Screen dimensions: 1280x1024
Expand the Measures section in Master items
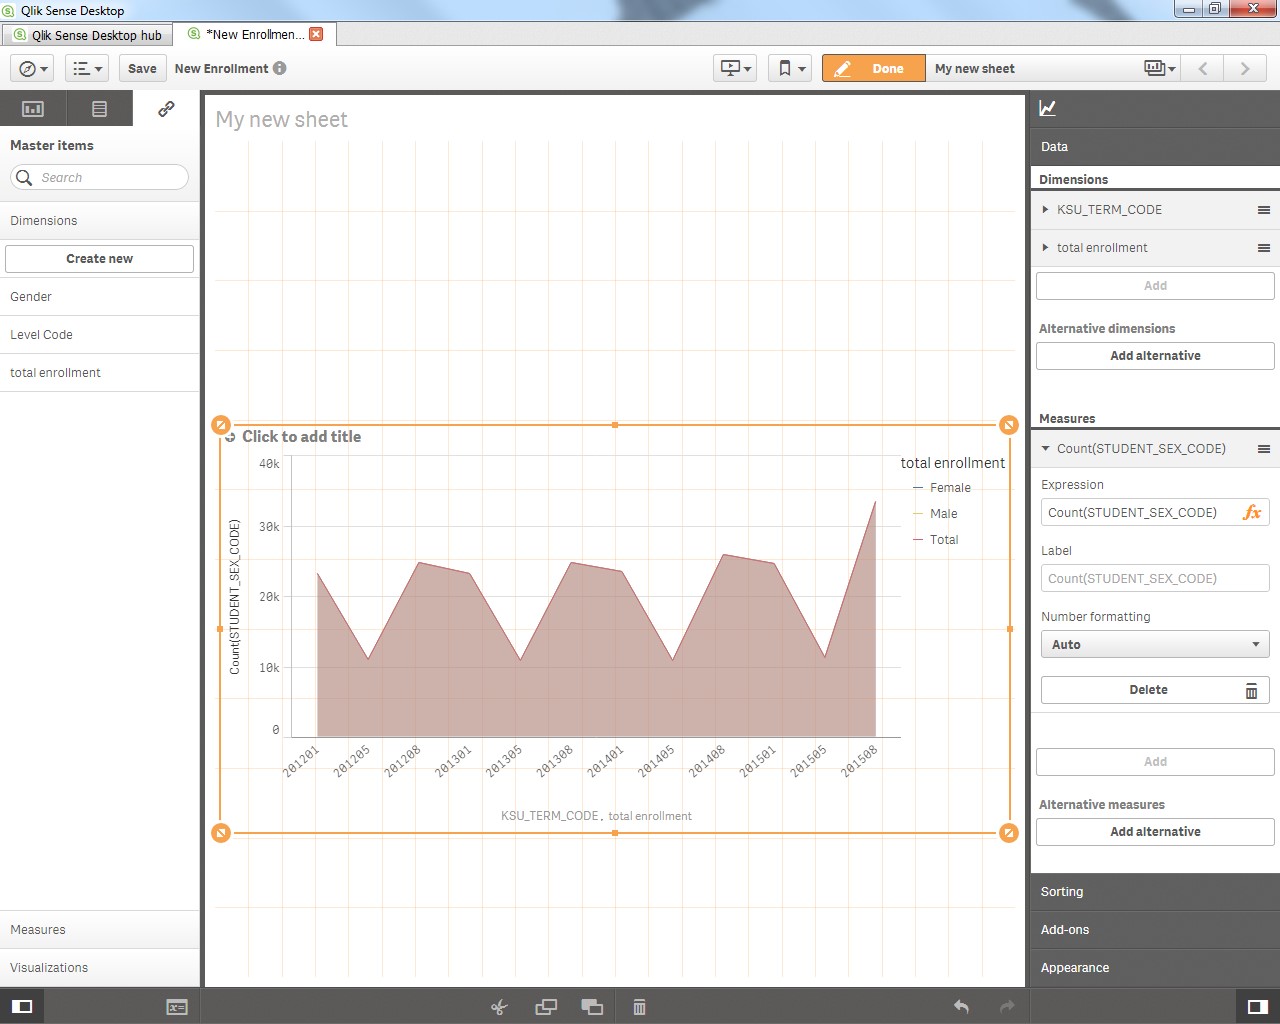(99, 930)
